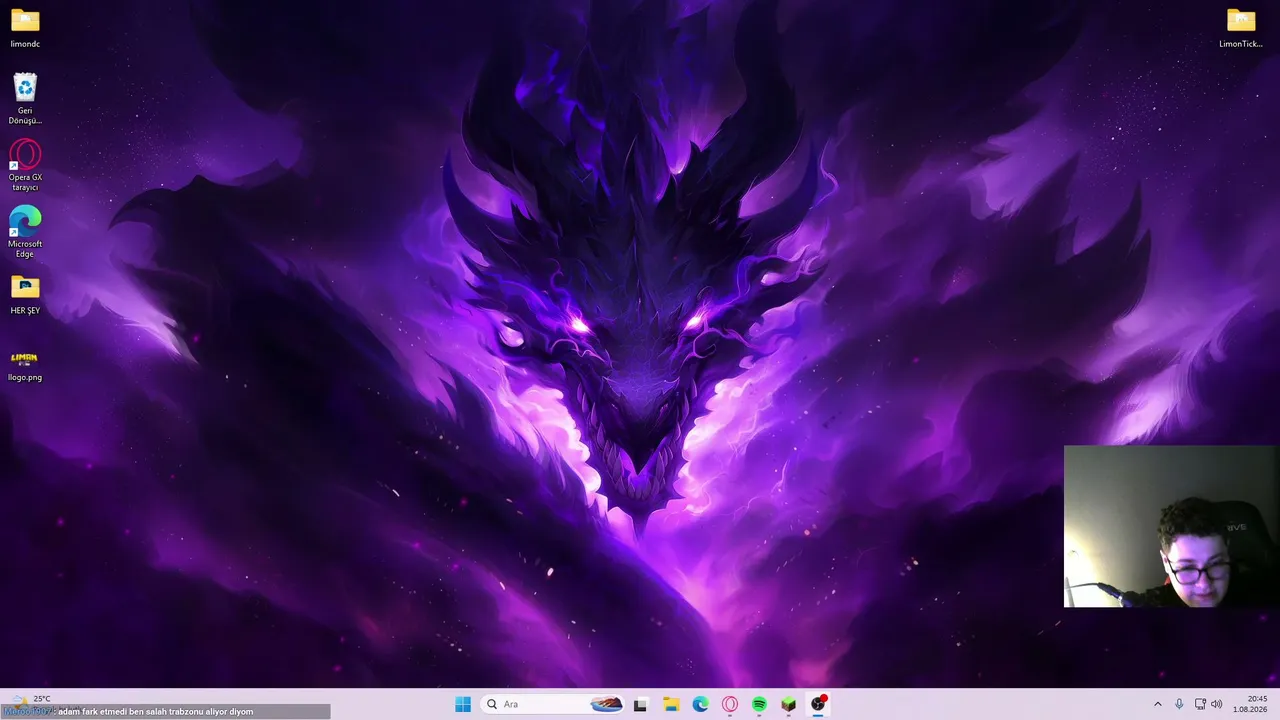Image resolution: width=1280 pixels, height=720 pixels.
Task: Click the search highlight image in the Ara box
Action: 606,704
